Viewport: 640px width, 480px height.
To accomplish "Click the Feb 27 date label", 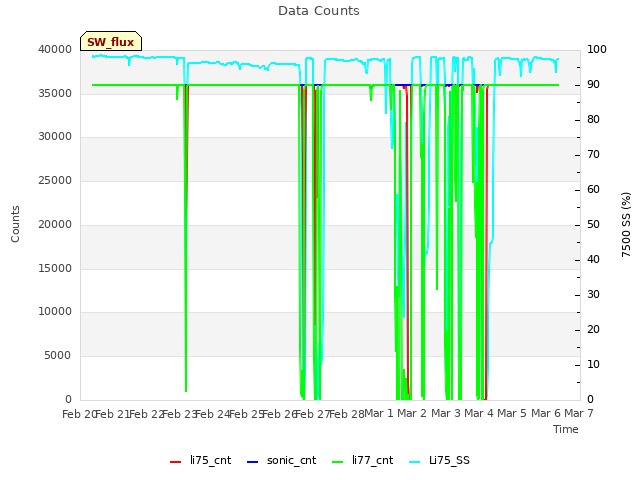I will [x=313, y=414].
